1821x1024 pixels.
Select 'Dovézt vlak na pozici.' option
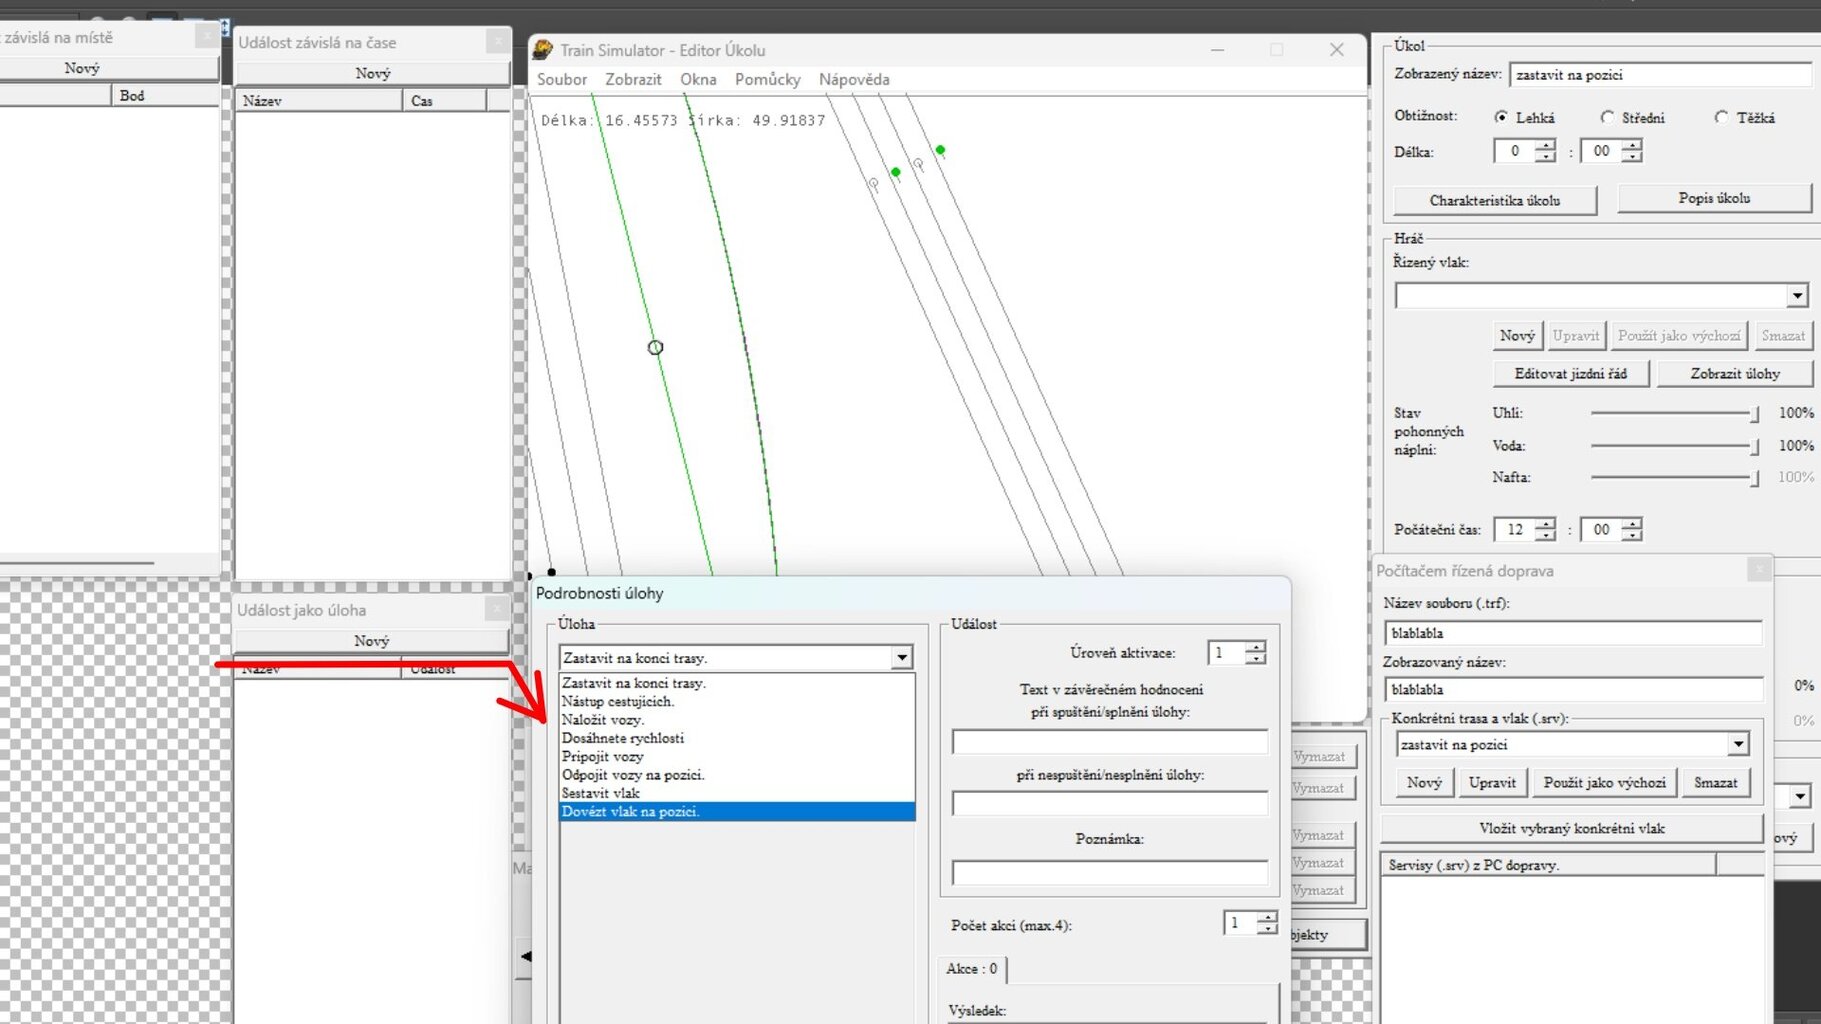(x=737, y=811)
